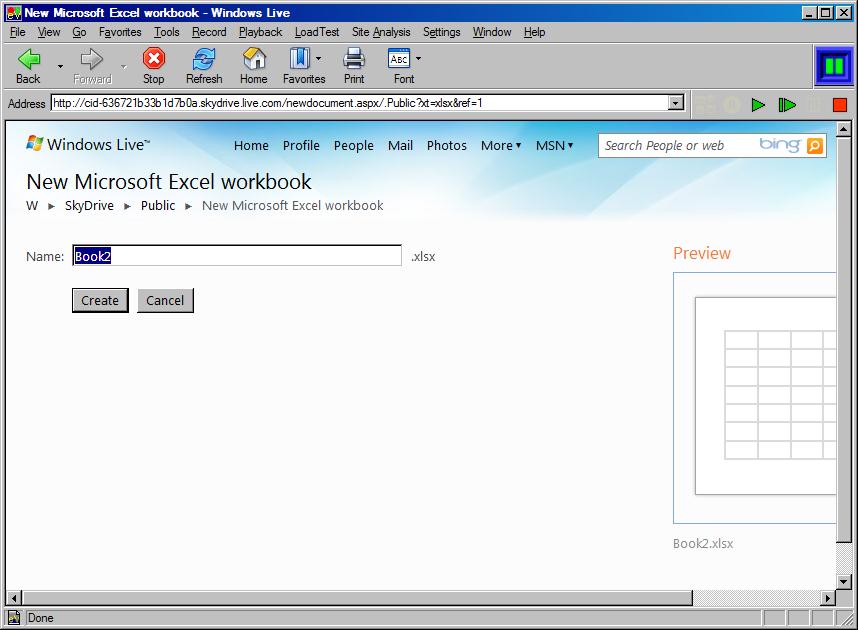This screenshot has height=630, width=858.
Task: Open the People link
Action: point(353,146)
